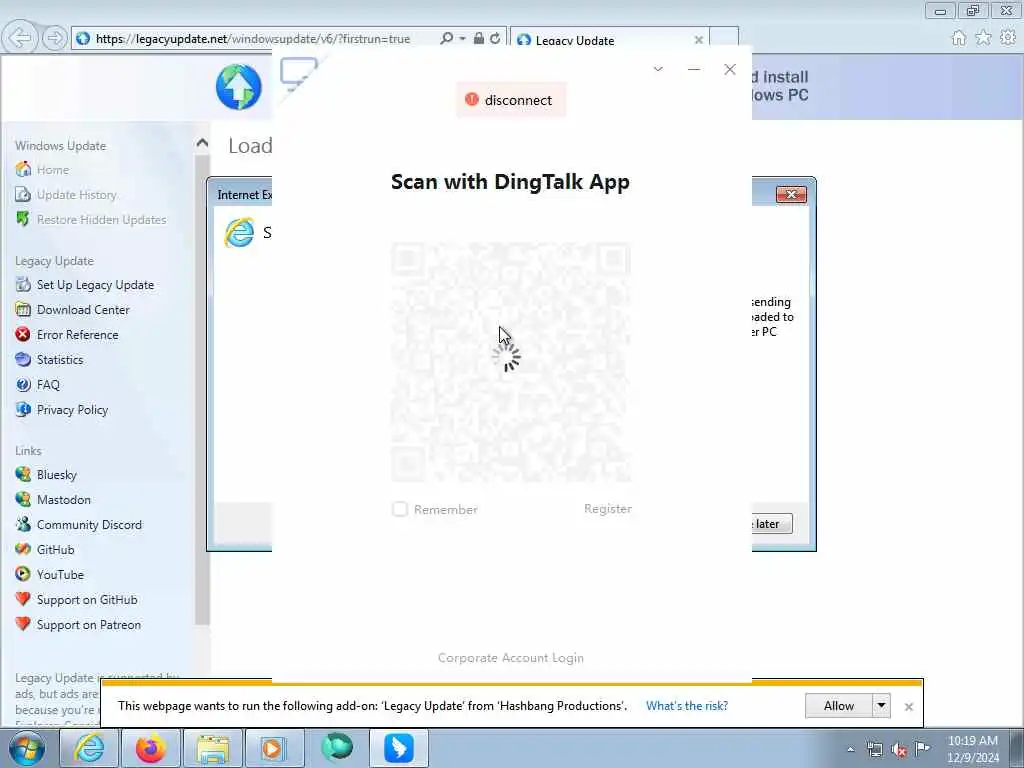The width and height of the screenshot is (1024, 768).
Task: Open Windows Explorer folder on taskbar
Action: click(213, 748)
